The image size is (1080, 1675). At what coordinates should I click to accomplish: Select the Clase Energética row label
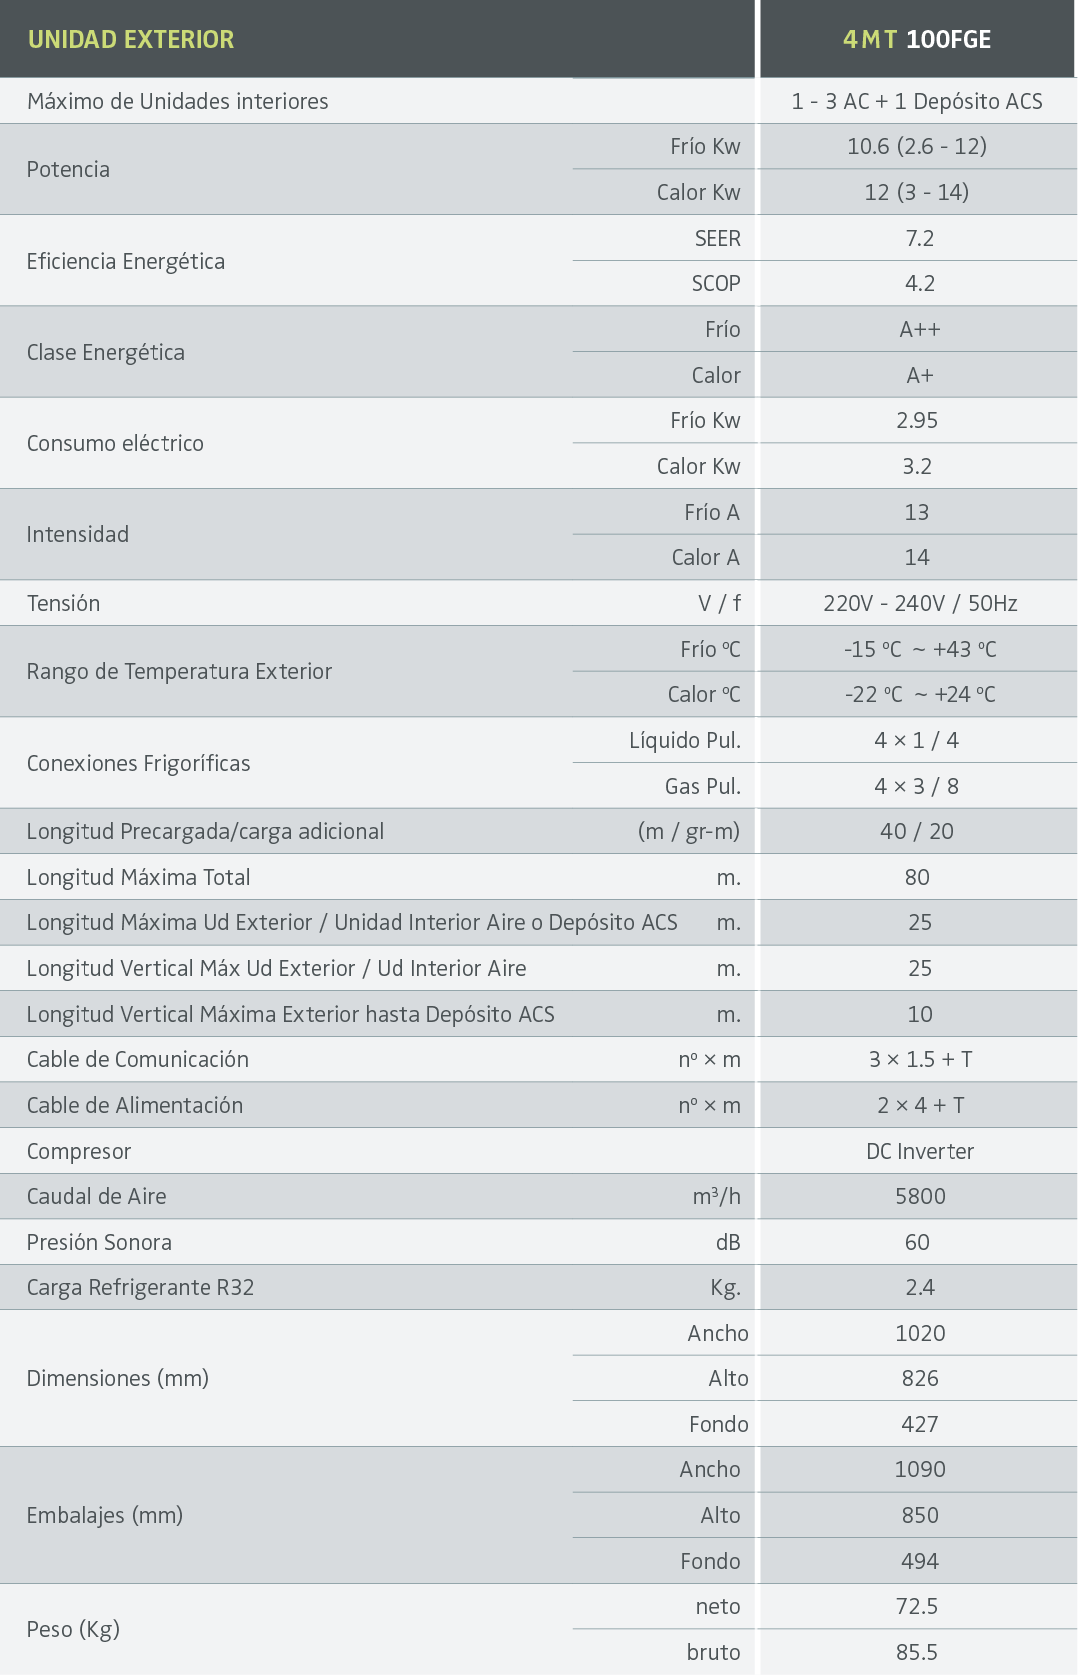(106, 352)
